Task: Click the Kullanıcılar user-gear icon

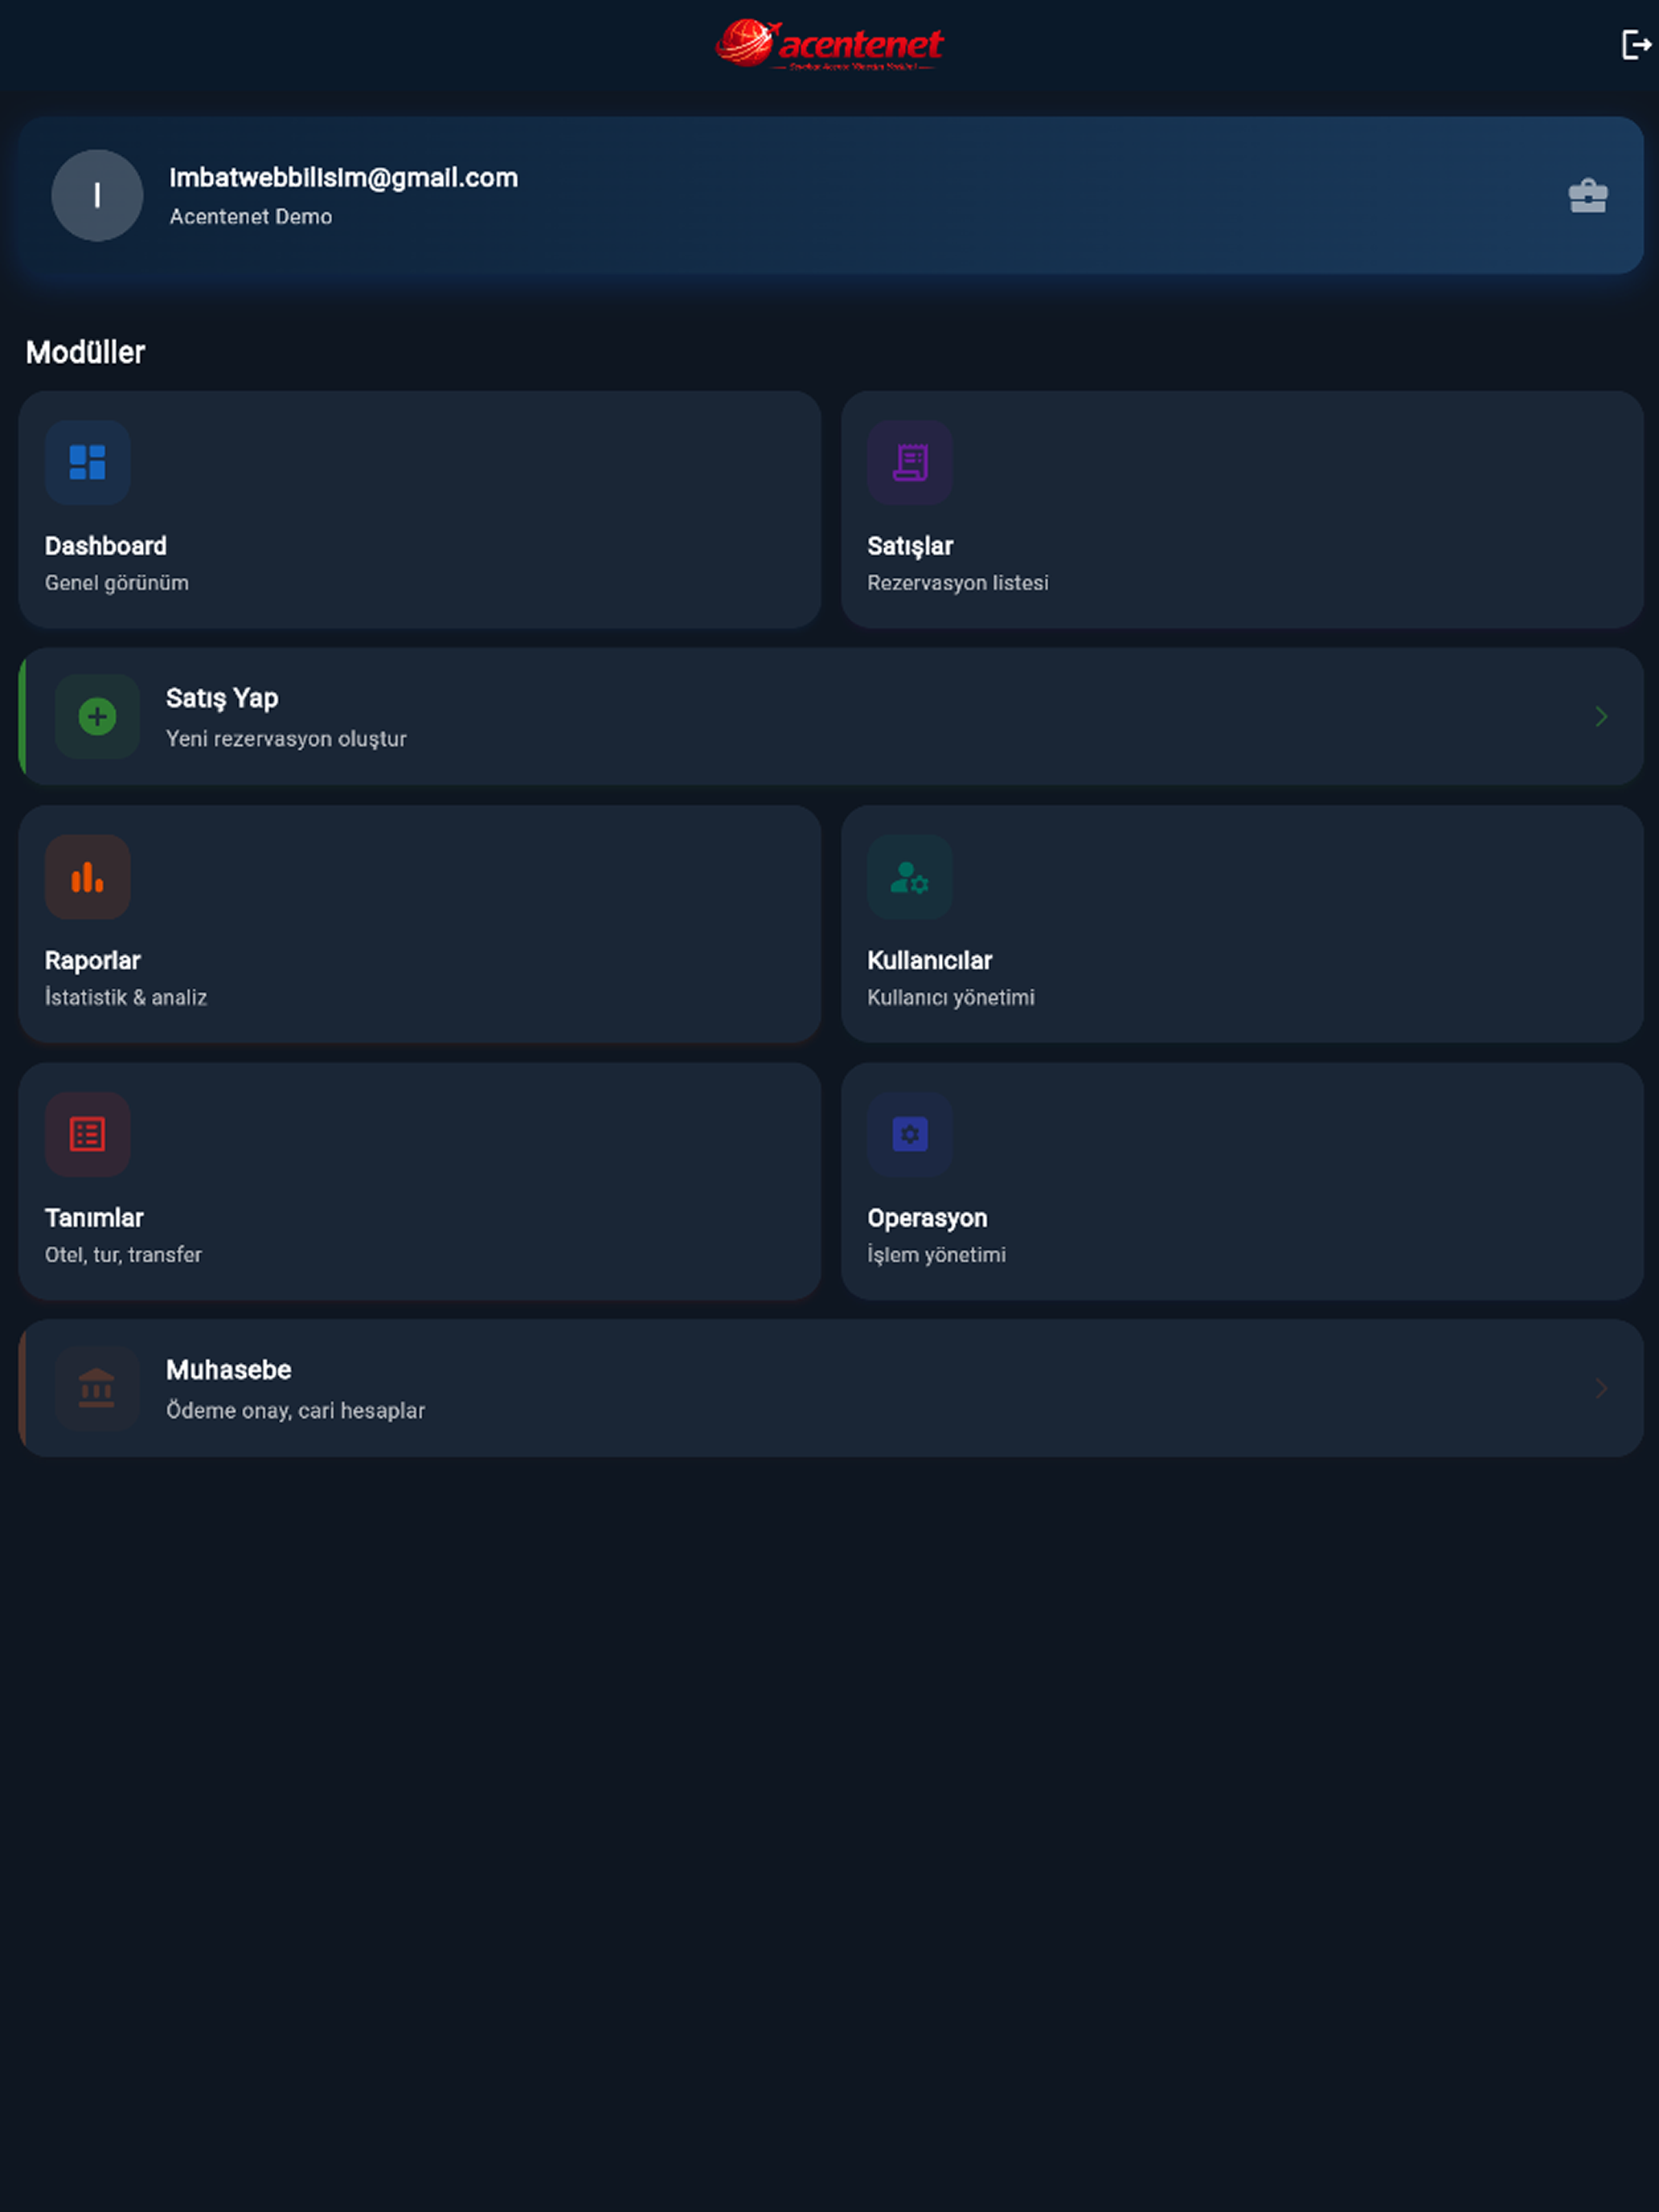Action: click(910, 877)
